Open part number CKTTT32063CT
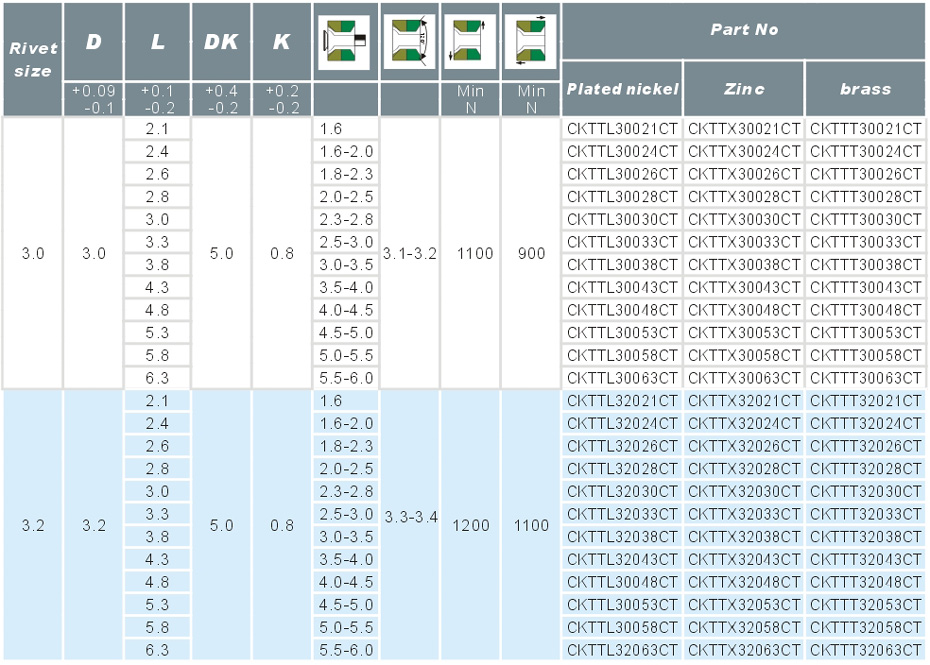 pos(865,650)
